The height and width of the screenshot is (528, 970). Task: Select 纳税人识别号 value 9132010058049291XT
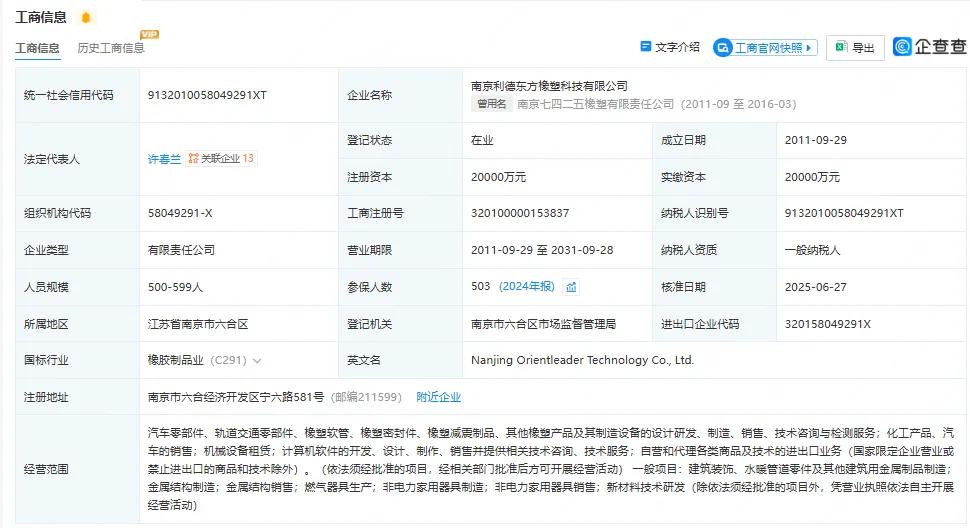pyautogui.click(x=844, y=213)
